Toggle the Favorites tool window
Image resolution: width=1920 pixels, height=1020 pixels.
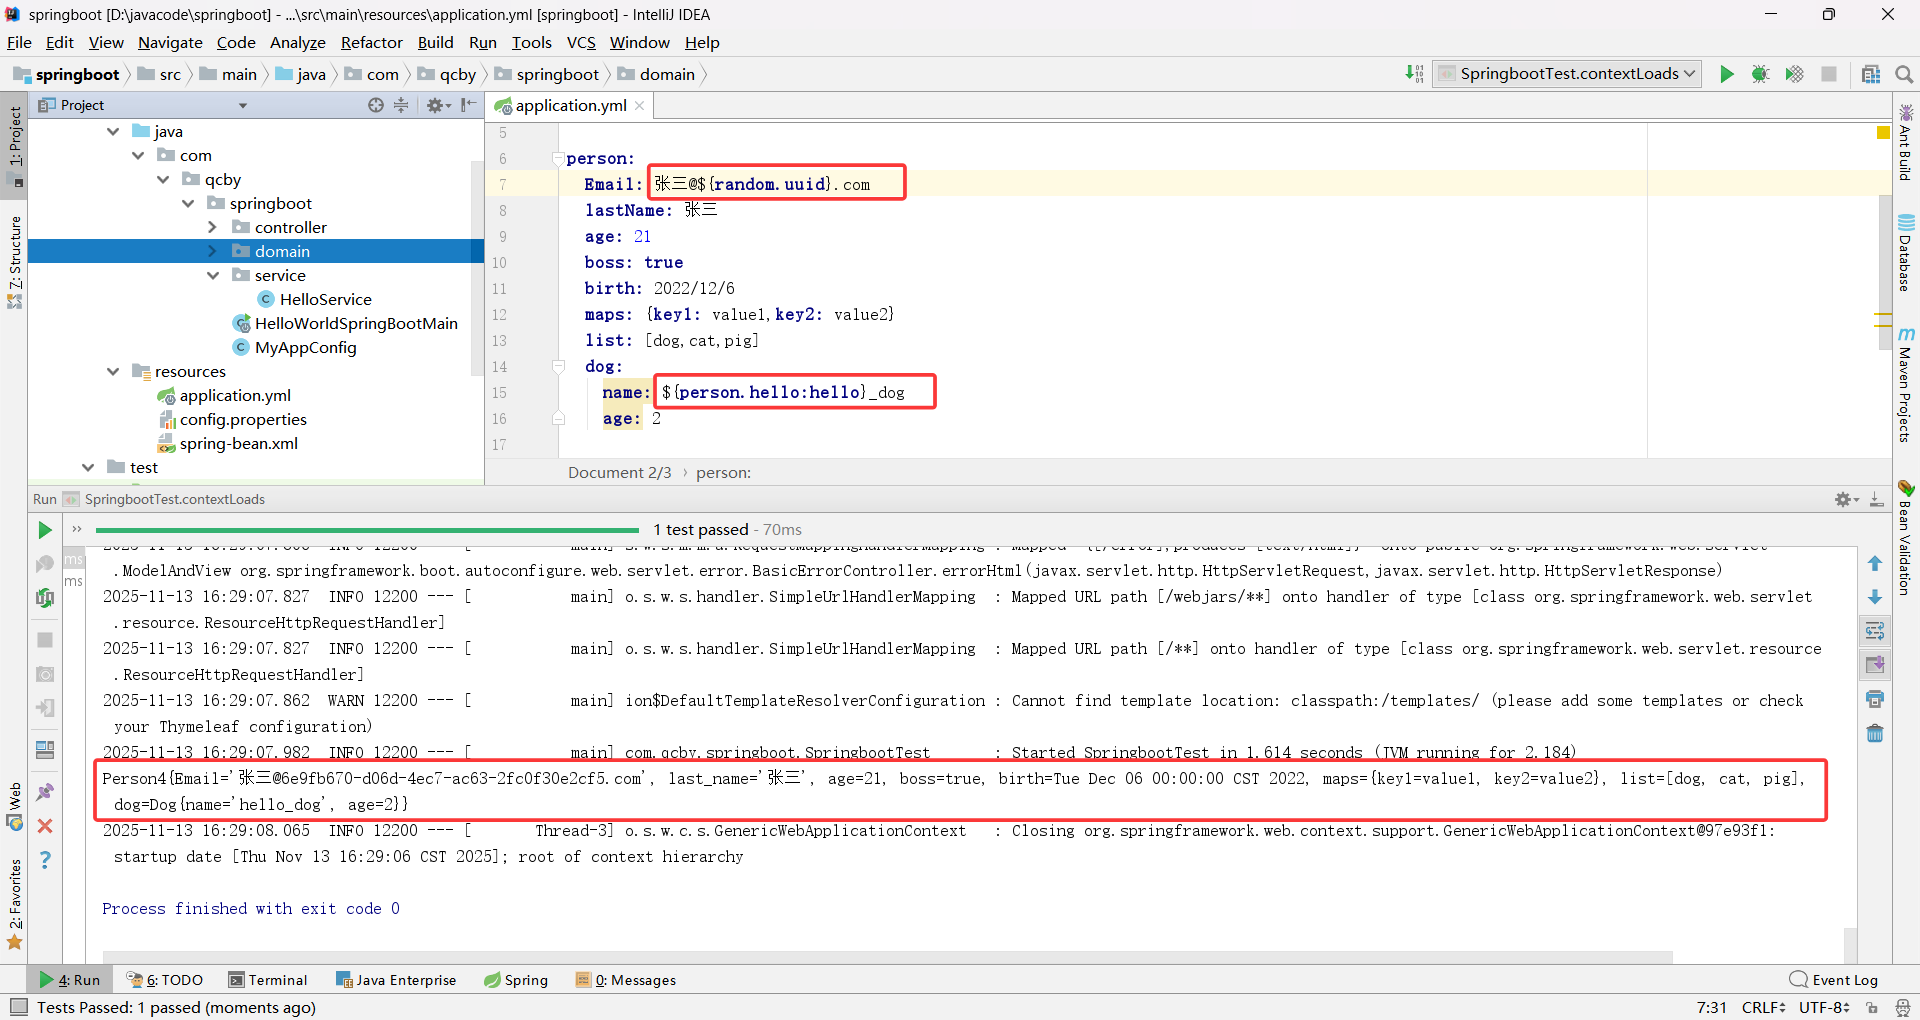pos(14,904)
